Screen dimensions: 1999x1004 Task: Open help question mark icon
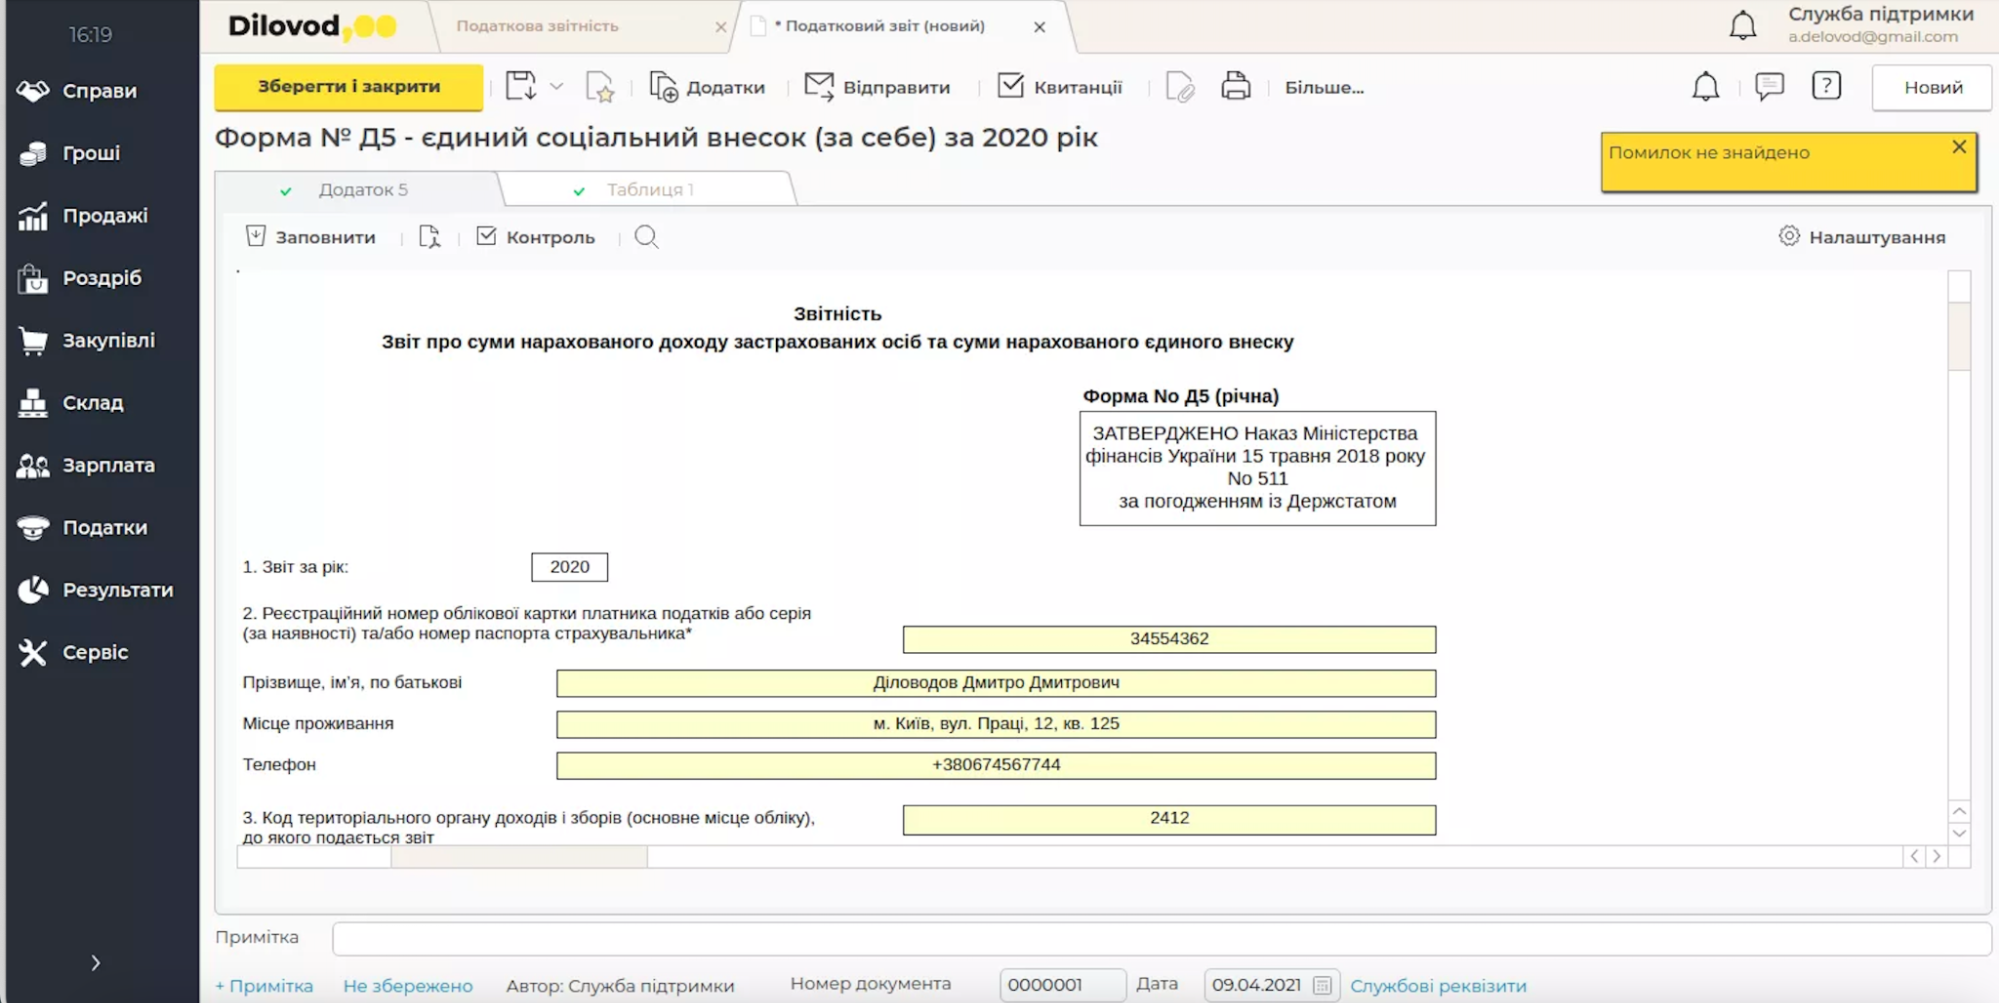pos(1826,86)
